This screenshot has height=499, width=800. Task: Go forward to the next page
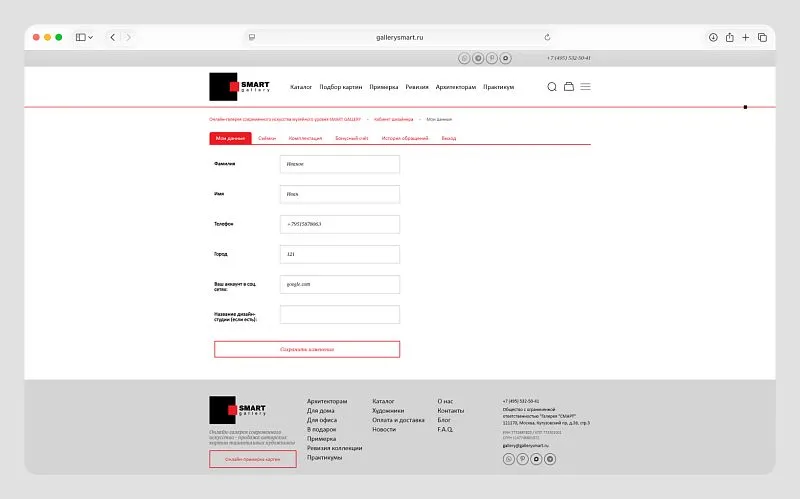128,37
